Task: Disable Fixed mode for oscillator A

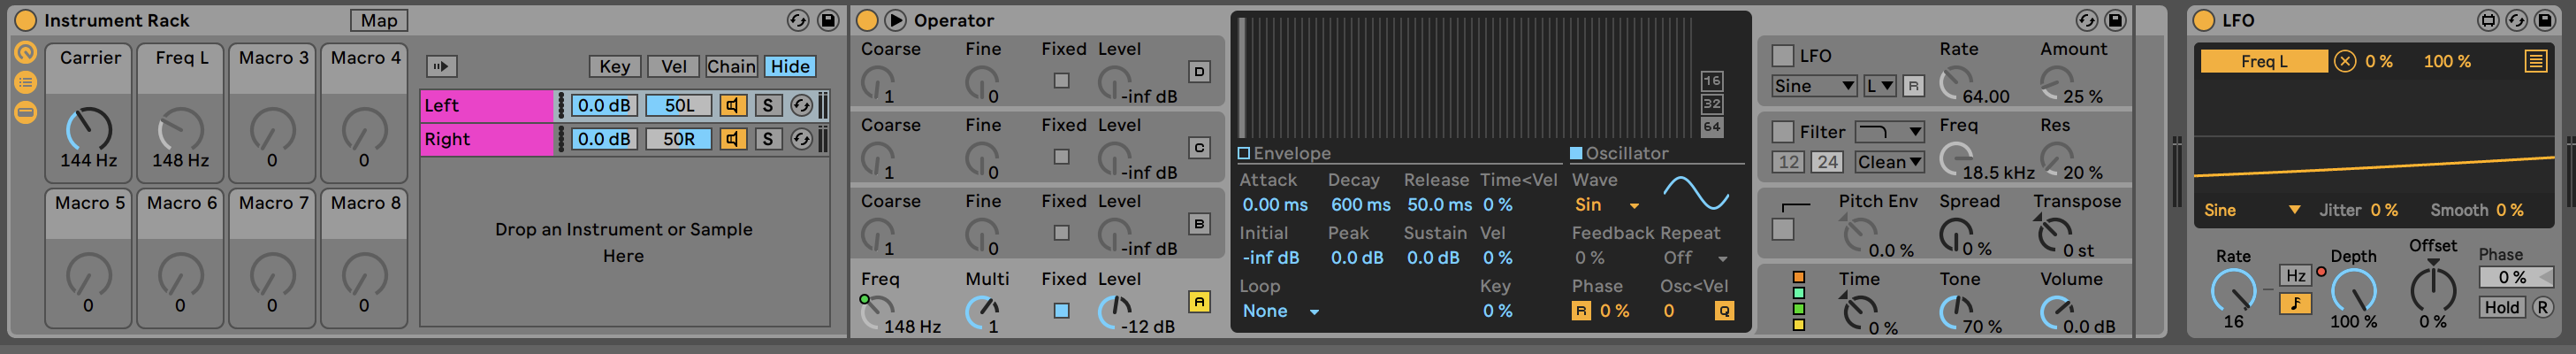Action: click(1061, 311)
